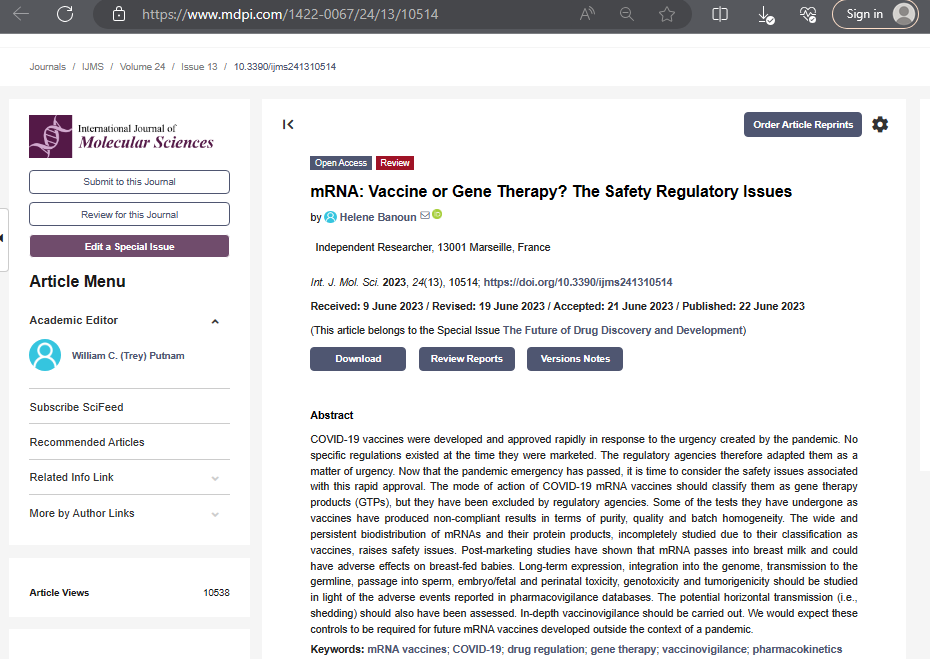Collapse the Academic Editor section
This screenshot has height=659, width=930.
[215, 321]
